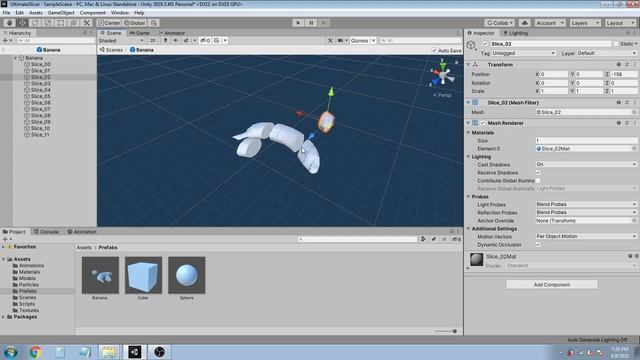Image resolution: width=640 pixels, height=360 pixels.
Task: Toggle scene audio icon
Action: click(x=176, y=40)
